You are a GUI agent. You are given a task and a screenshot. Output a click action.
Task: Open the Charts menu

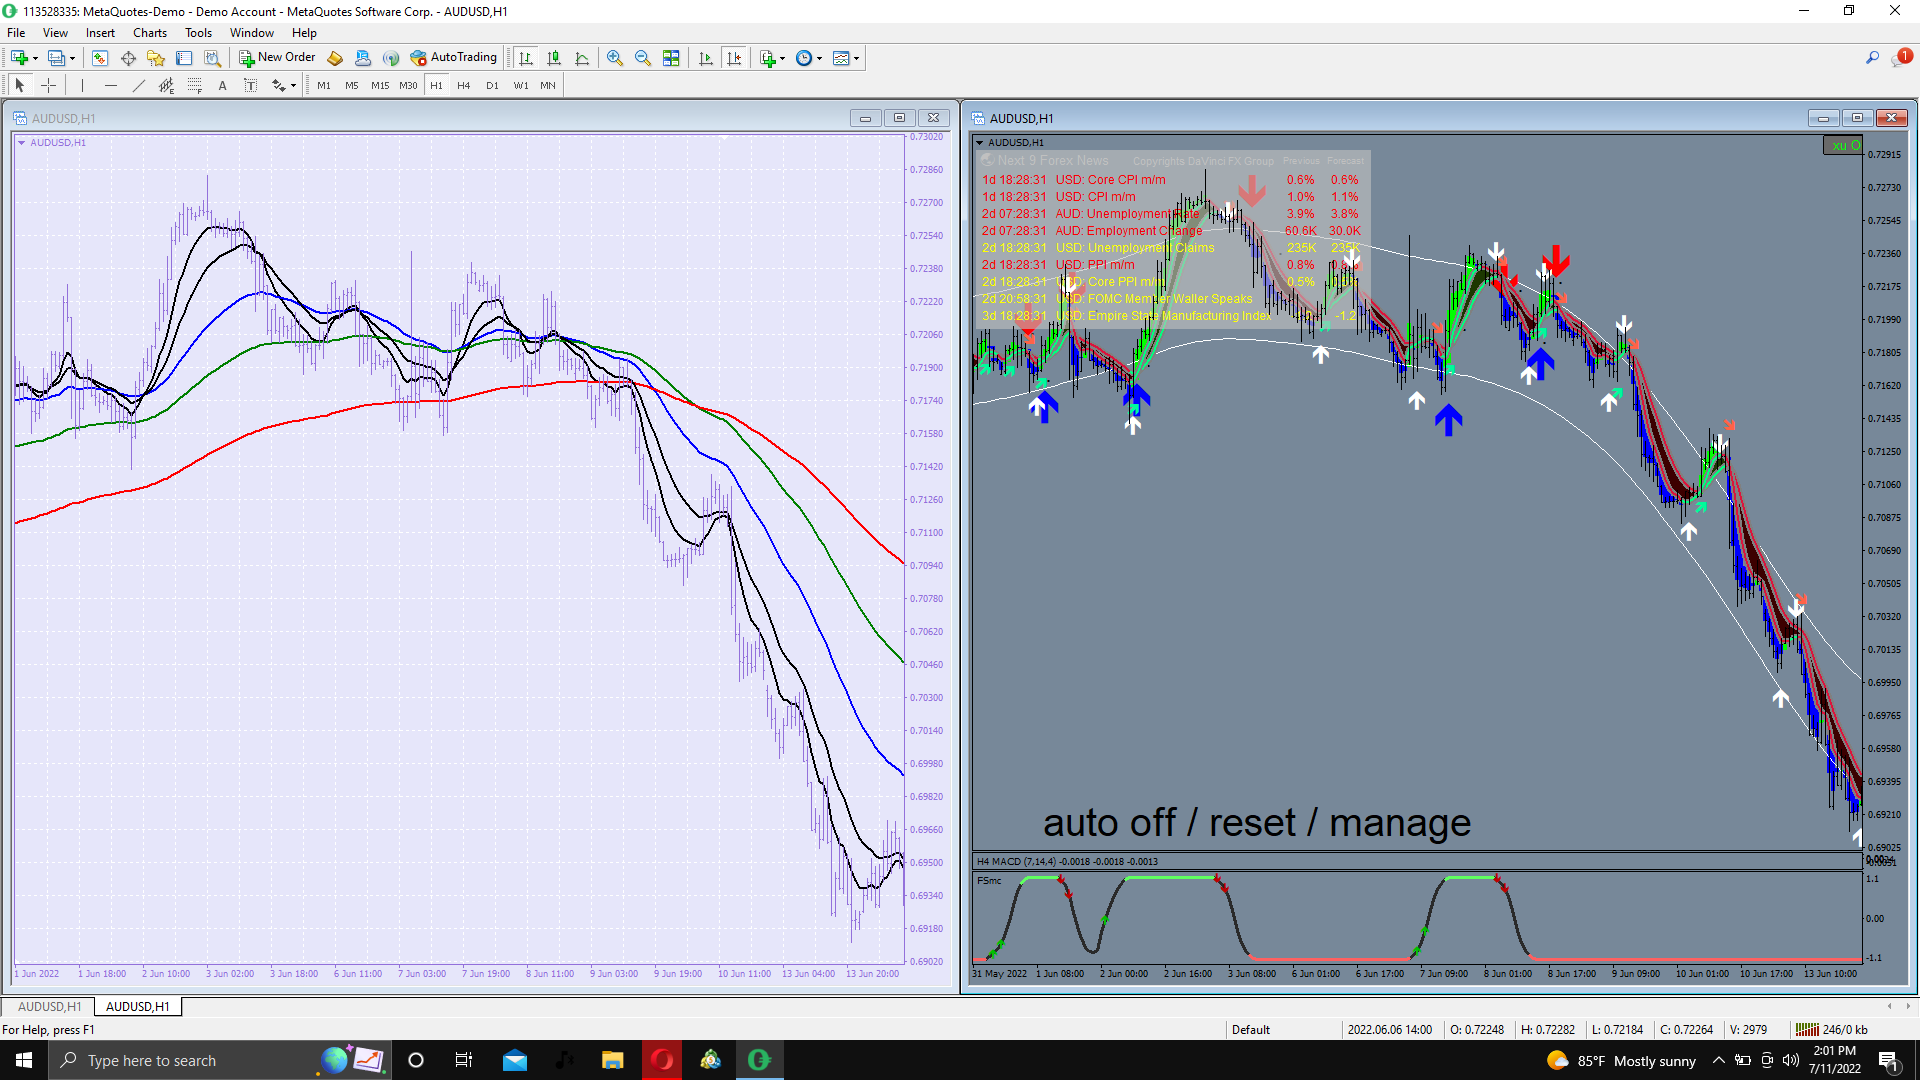point(150,33)
